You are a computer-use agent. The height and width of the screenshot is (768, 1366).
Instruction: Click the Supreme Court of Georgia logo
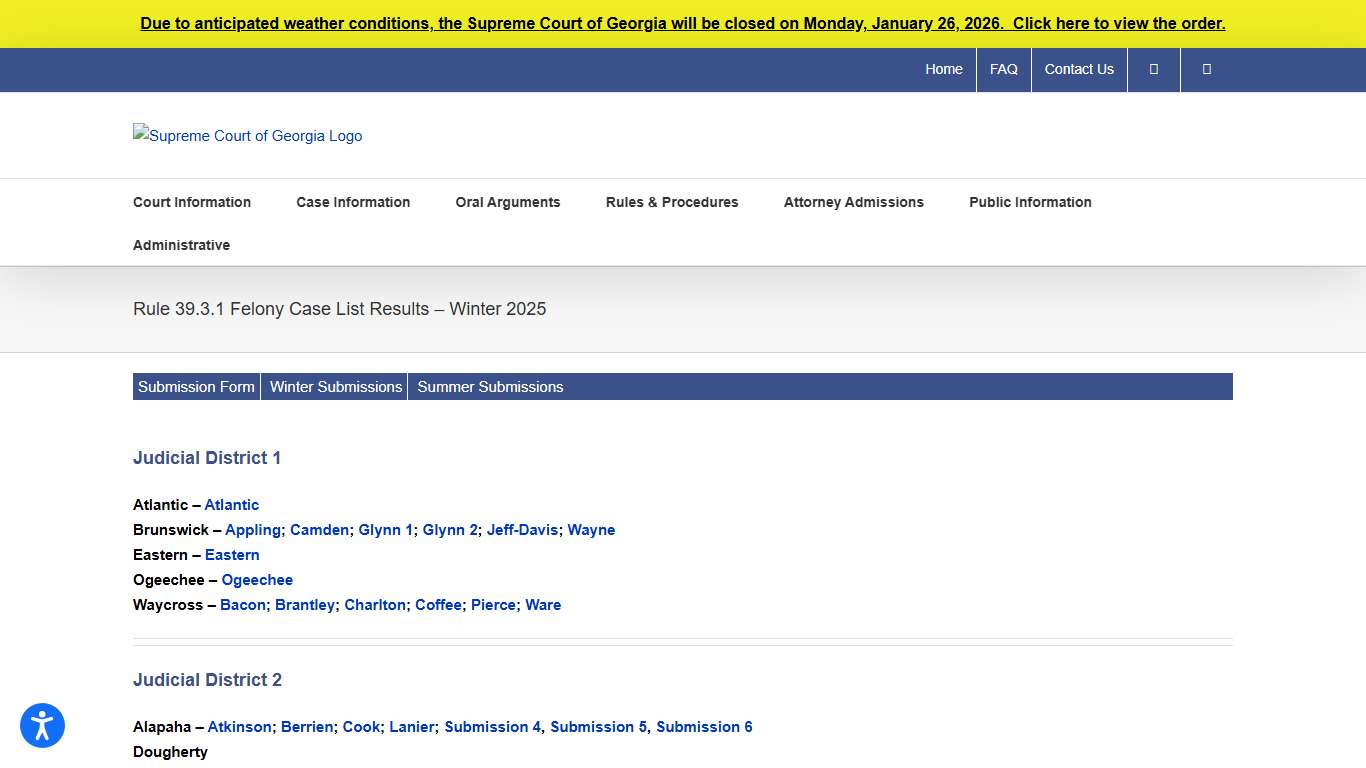pos(247,135)
